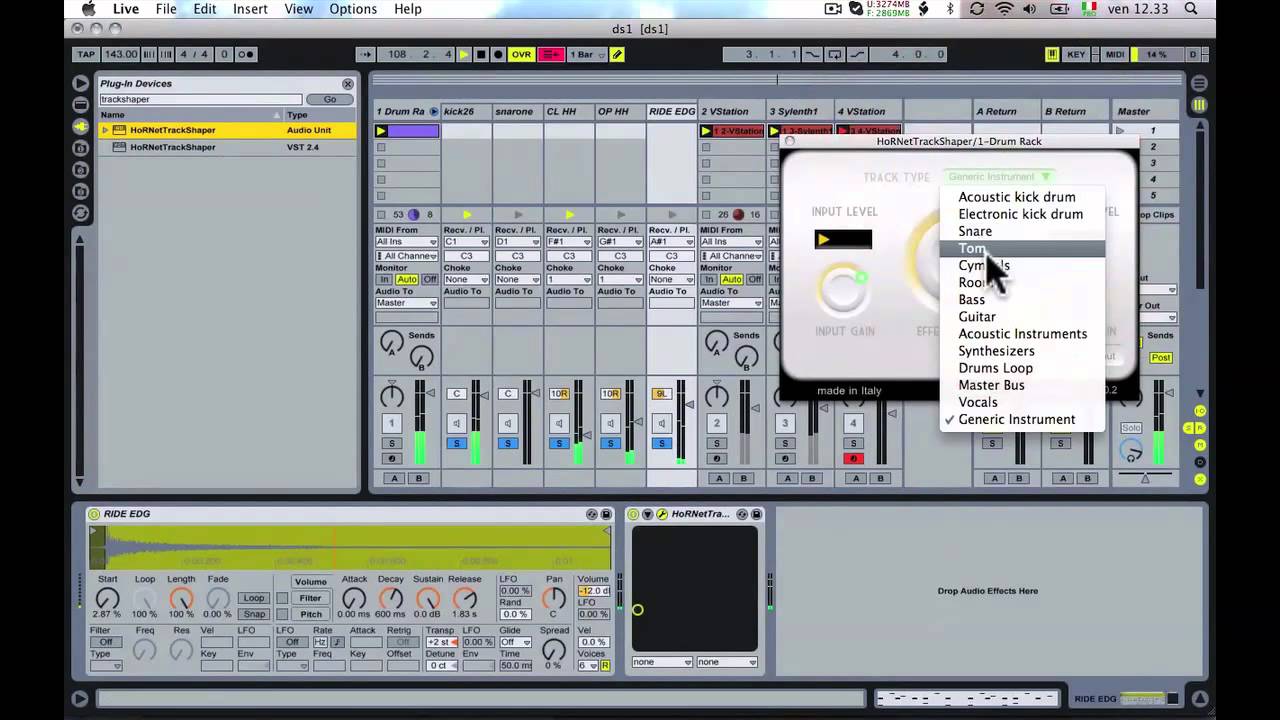The width and height of the screenshot is (1280, 720).
Task: Mute the kick26 chain speaker icon
Action: click(x=457, y=423)
